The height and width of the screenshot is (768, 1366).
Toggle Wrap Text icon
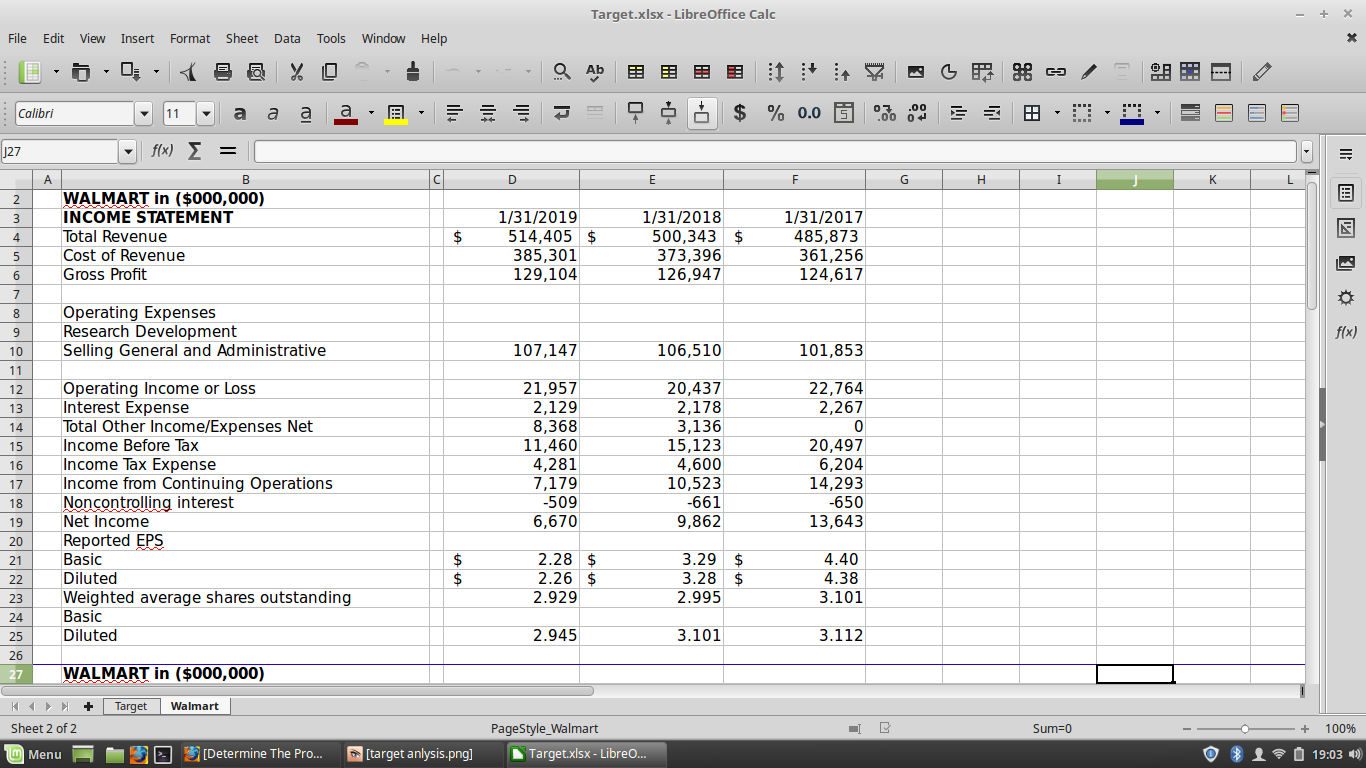pos(562,113)
